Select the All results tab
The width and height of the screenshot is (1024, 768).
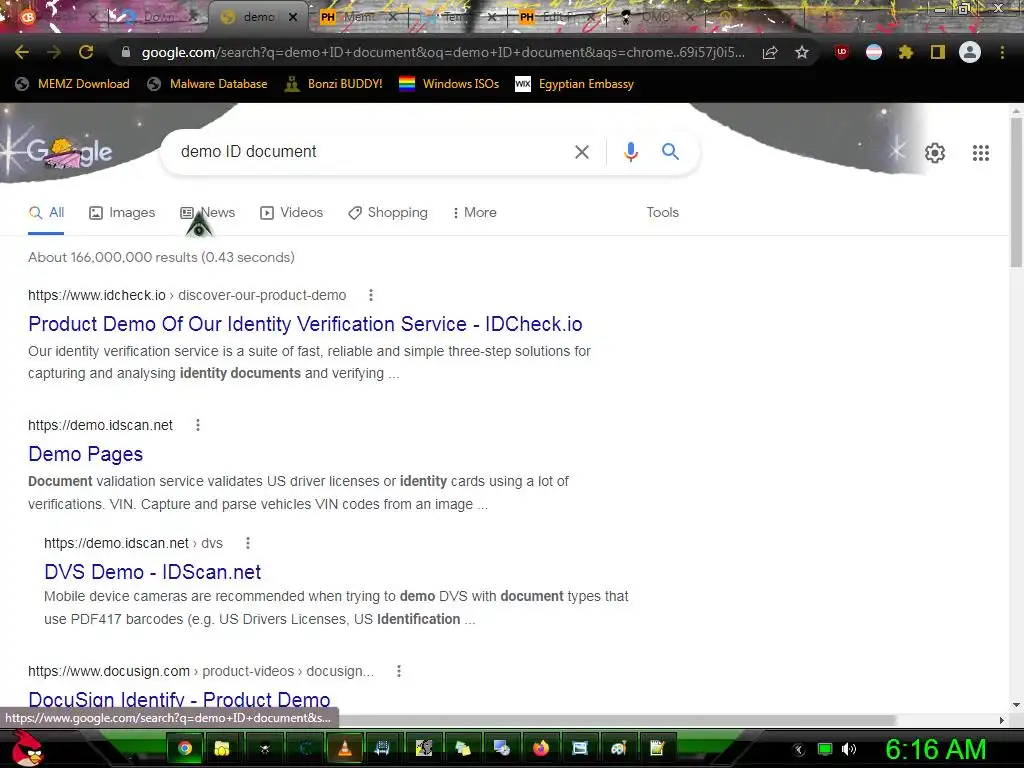(46, 213)
